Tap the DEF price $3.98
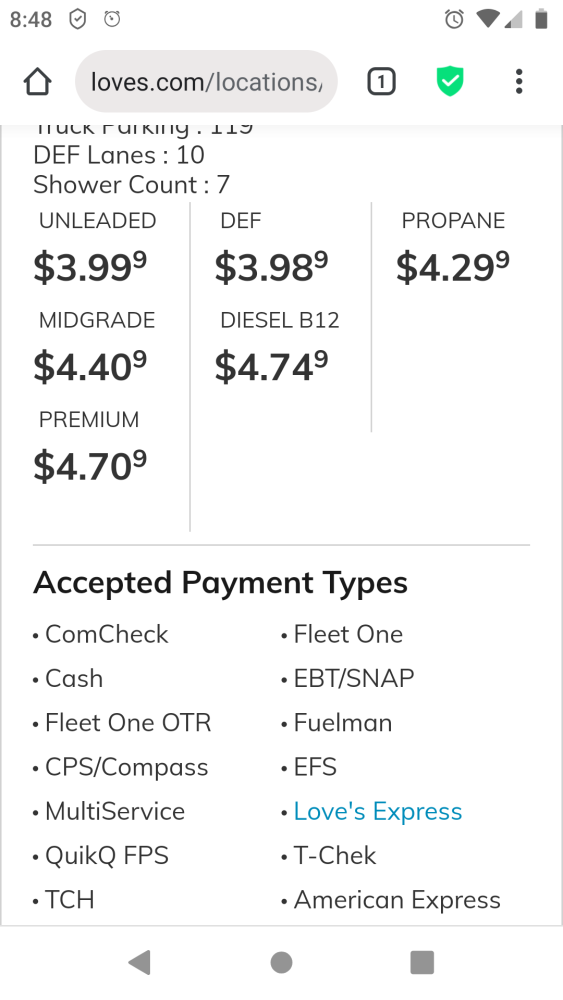 271,267
